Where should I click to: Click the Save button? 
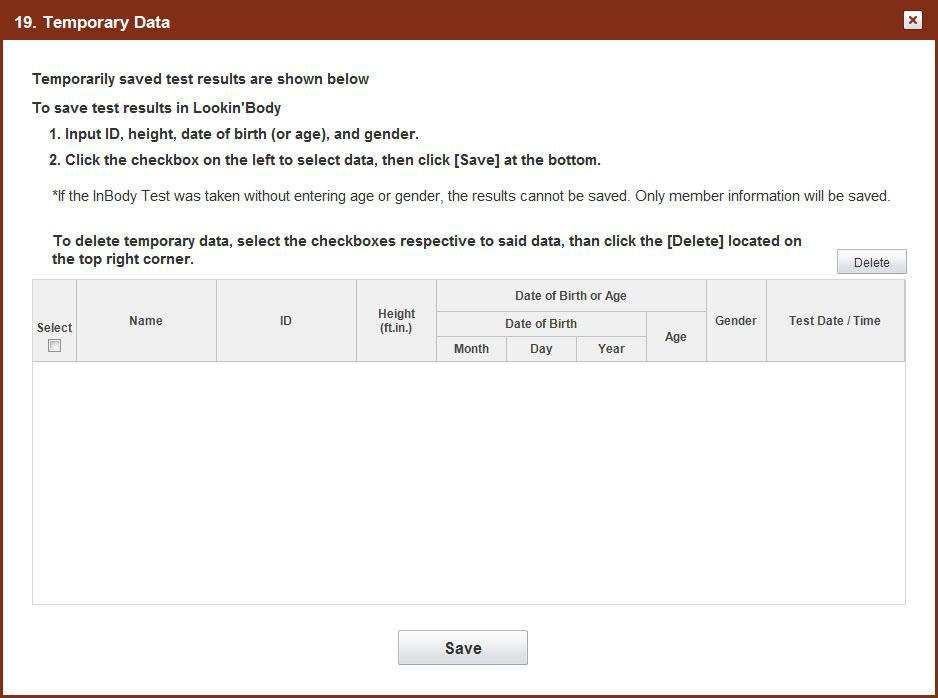[x=463, y=648]
